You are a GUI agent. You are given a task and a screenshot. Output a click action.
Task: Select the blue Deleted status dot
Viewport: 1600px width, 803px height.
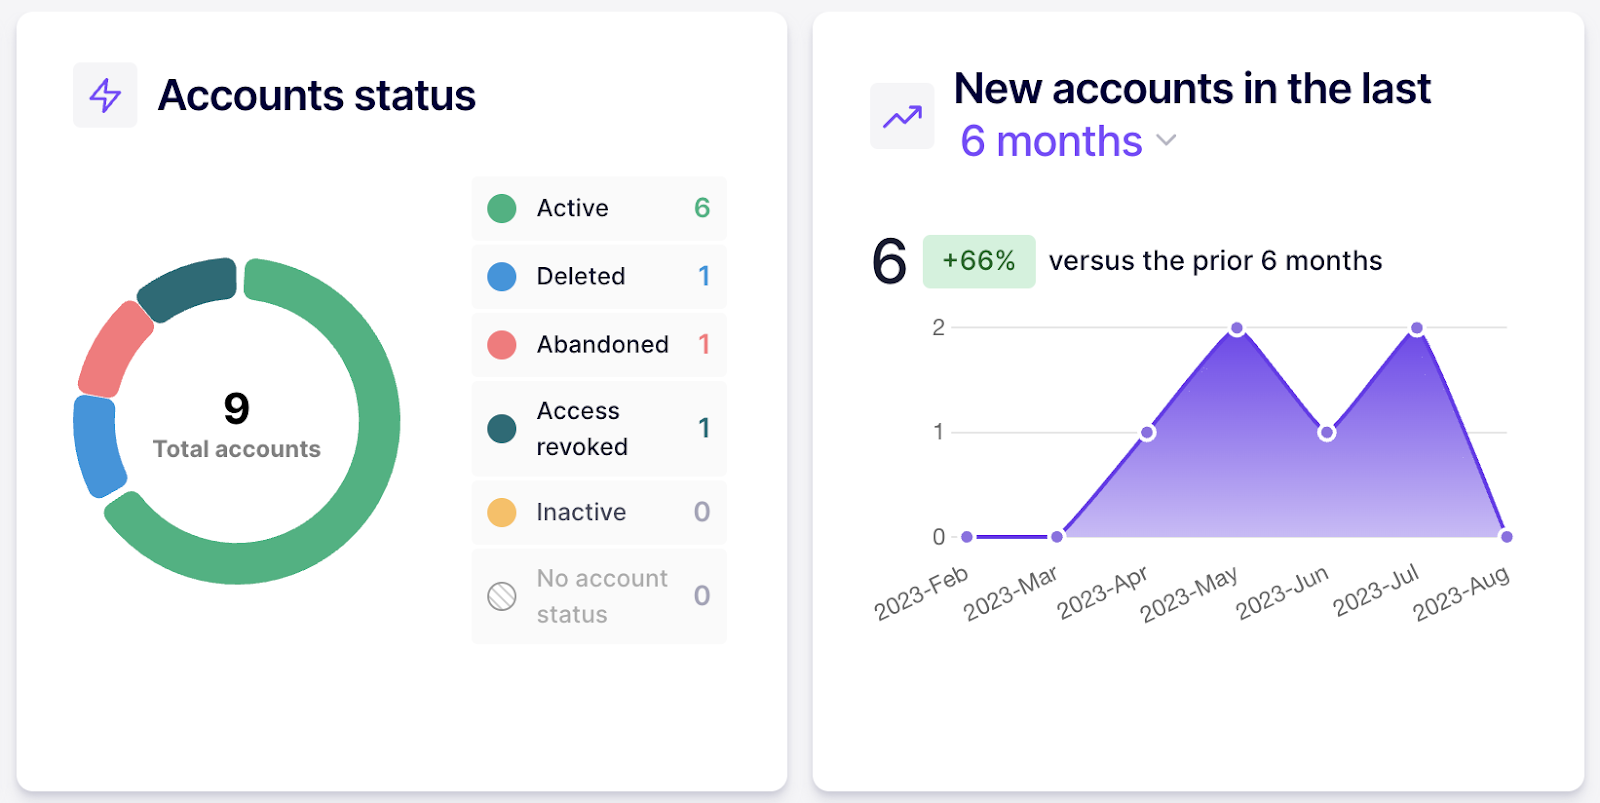click(x=502, y=276)
